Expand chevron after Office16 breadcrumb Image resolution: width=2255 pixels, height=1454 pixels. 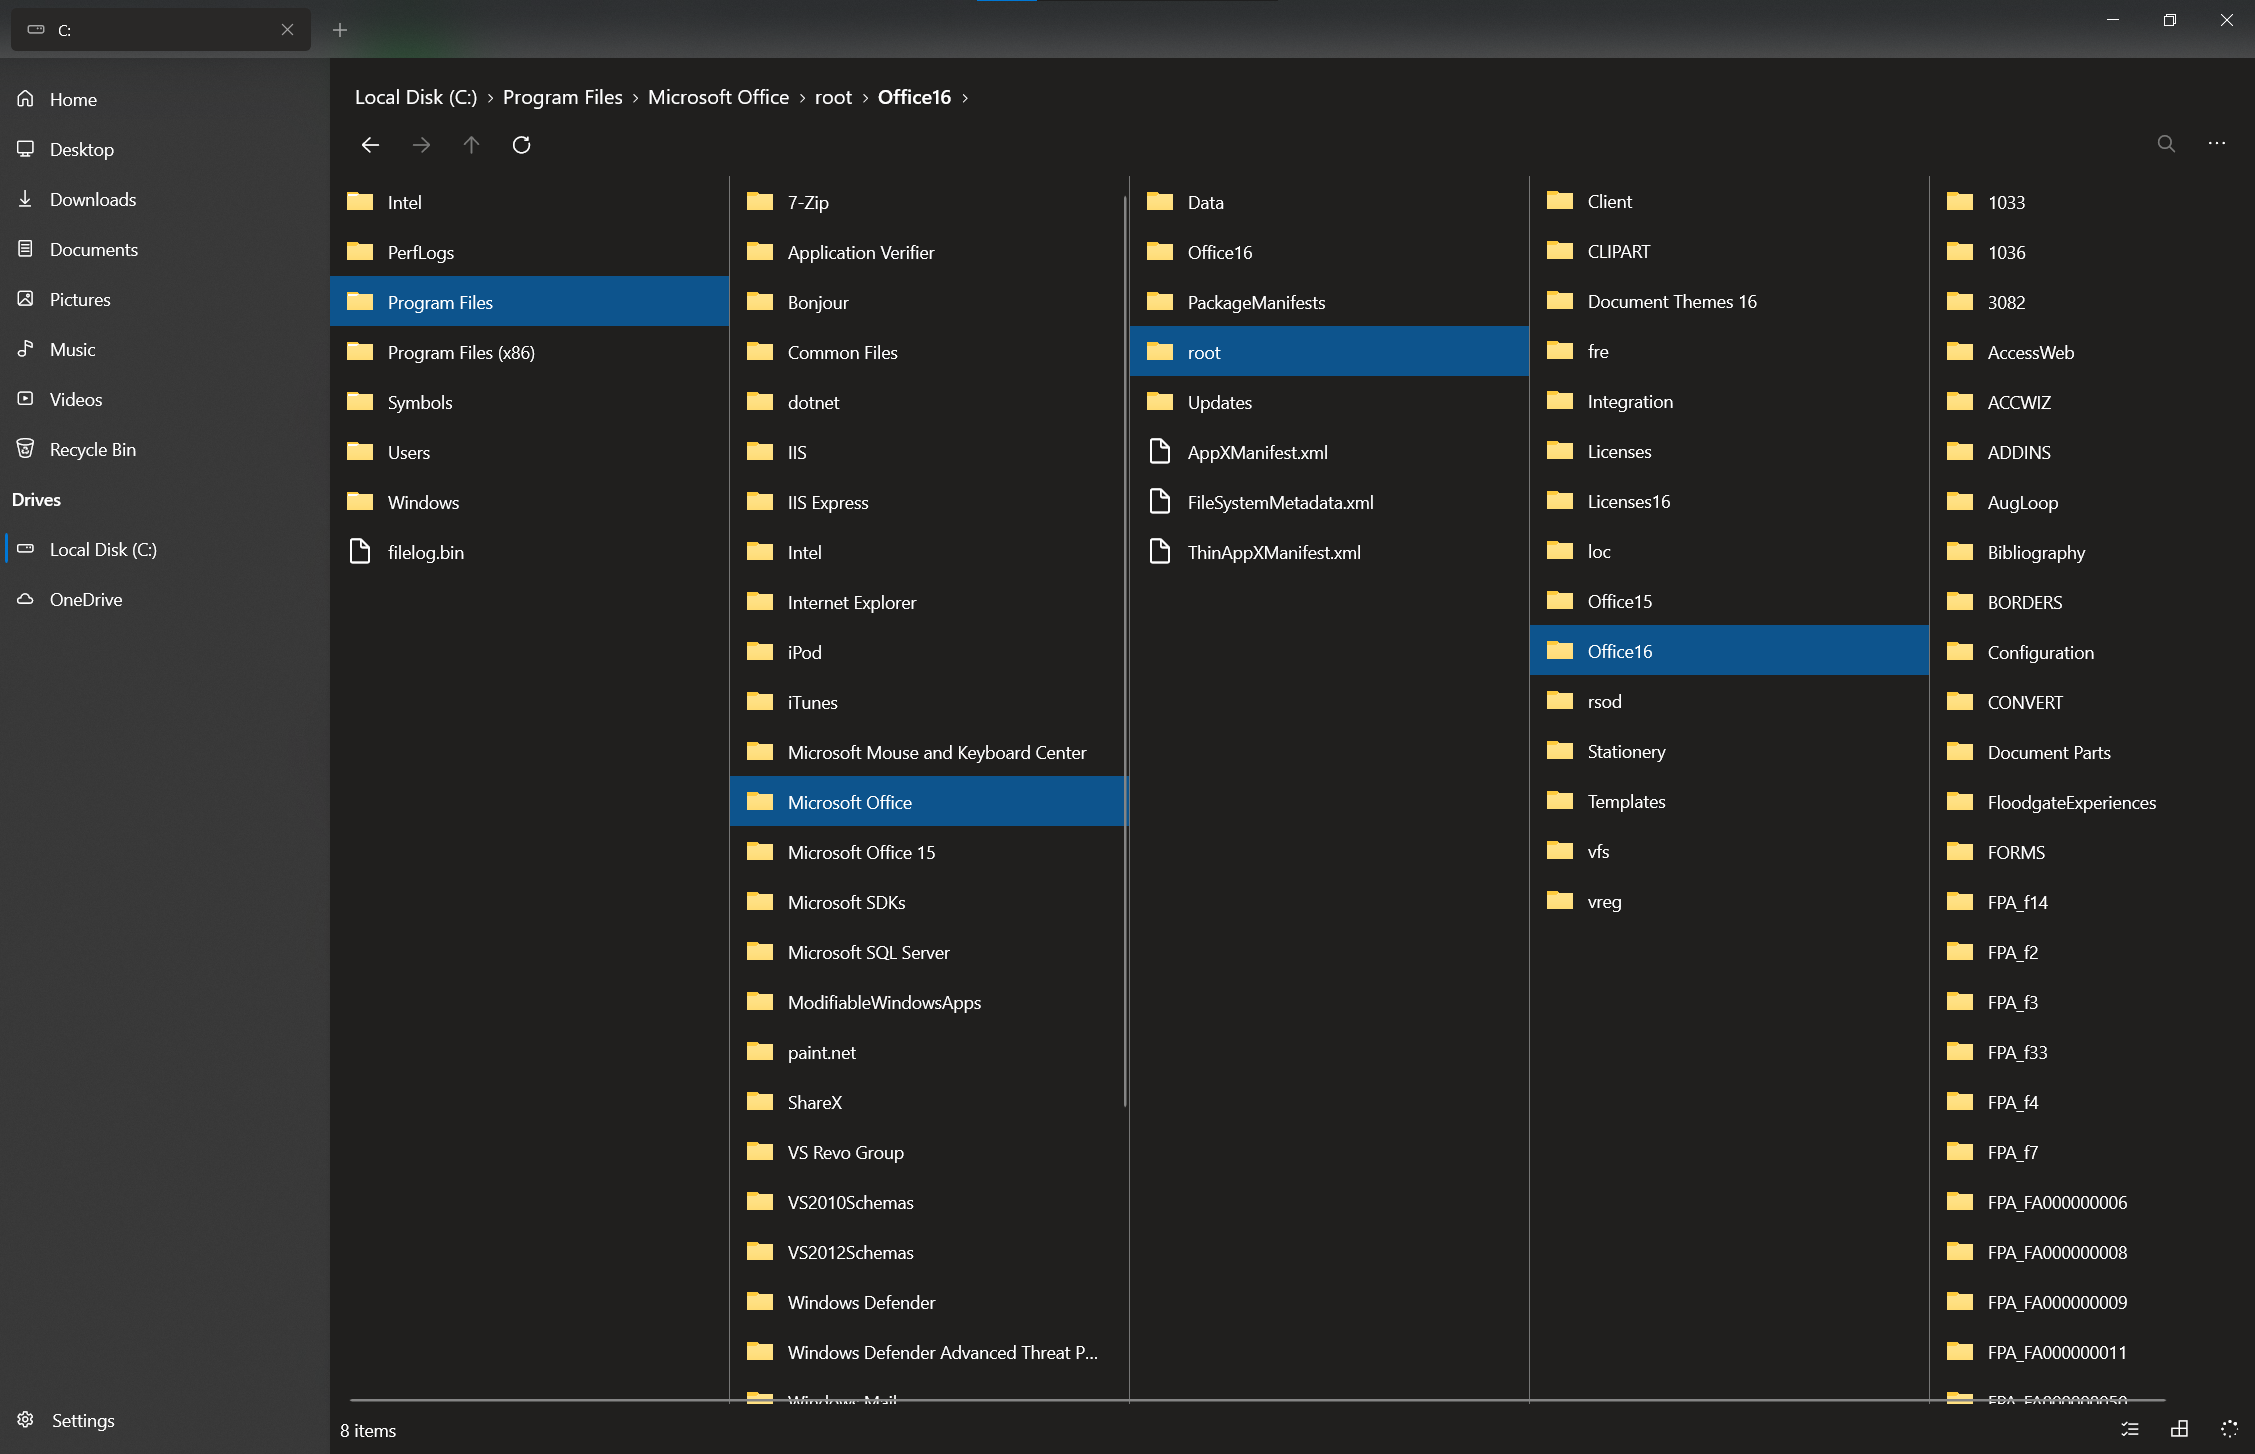(965, 98)
